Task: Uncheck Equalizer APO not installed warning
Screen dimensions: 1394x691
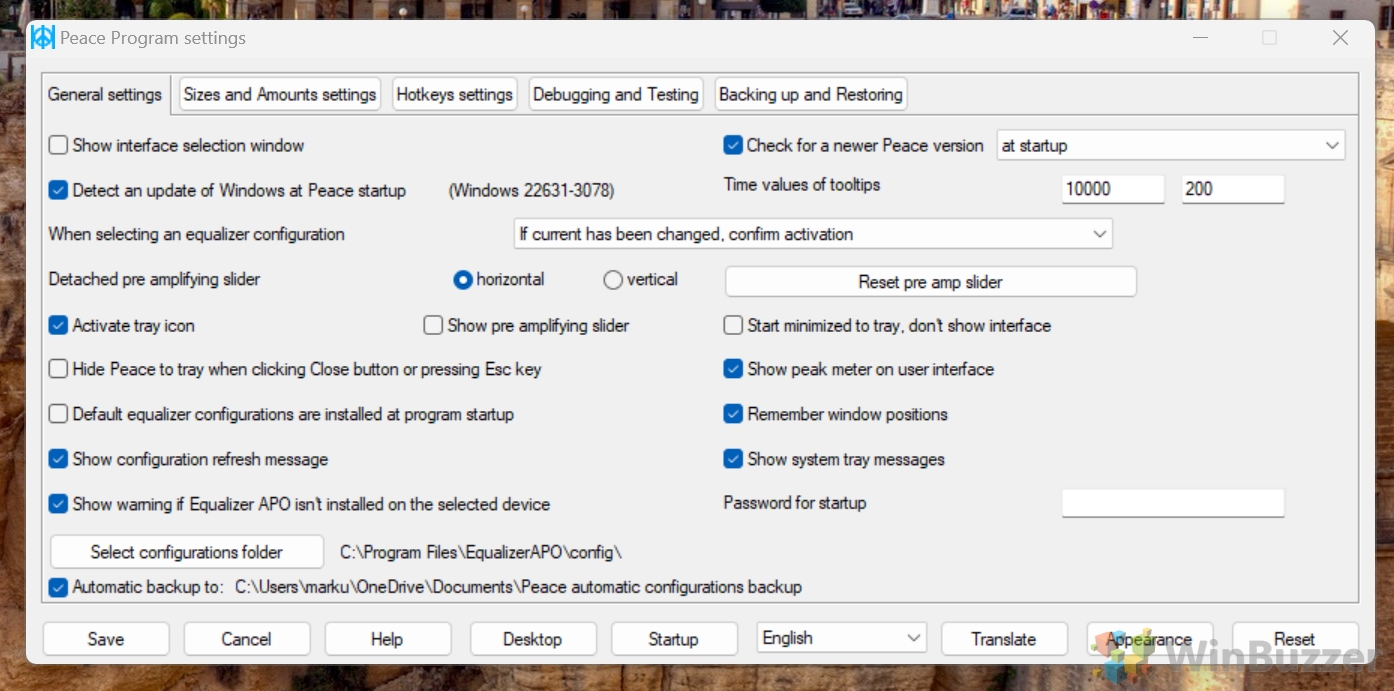Action: 58,504
